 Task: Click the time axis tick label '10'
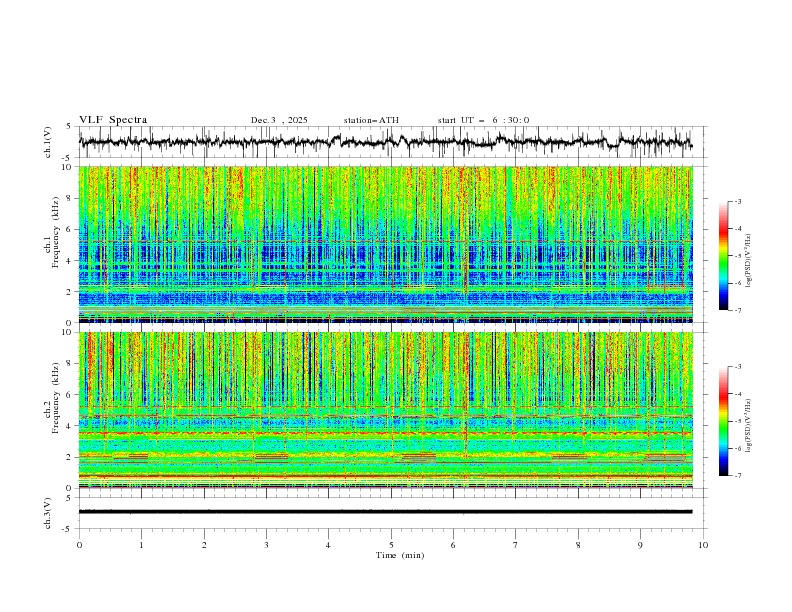tap(703, 545)
